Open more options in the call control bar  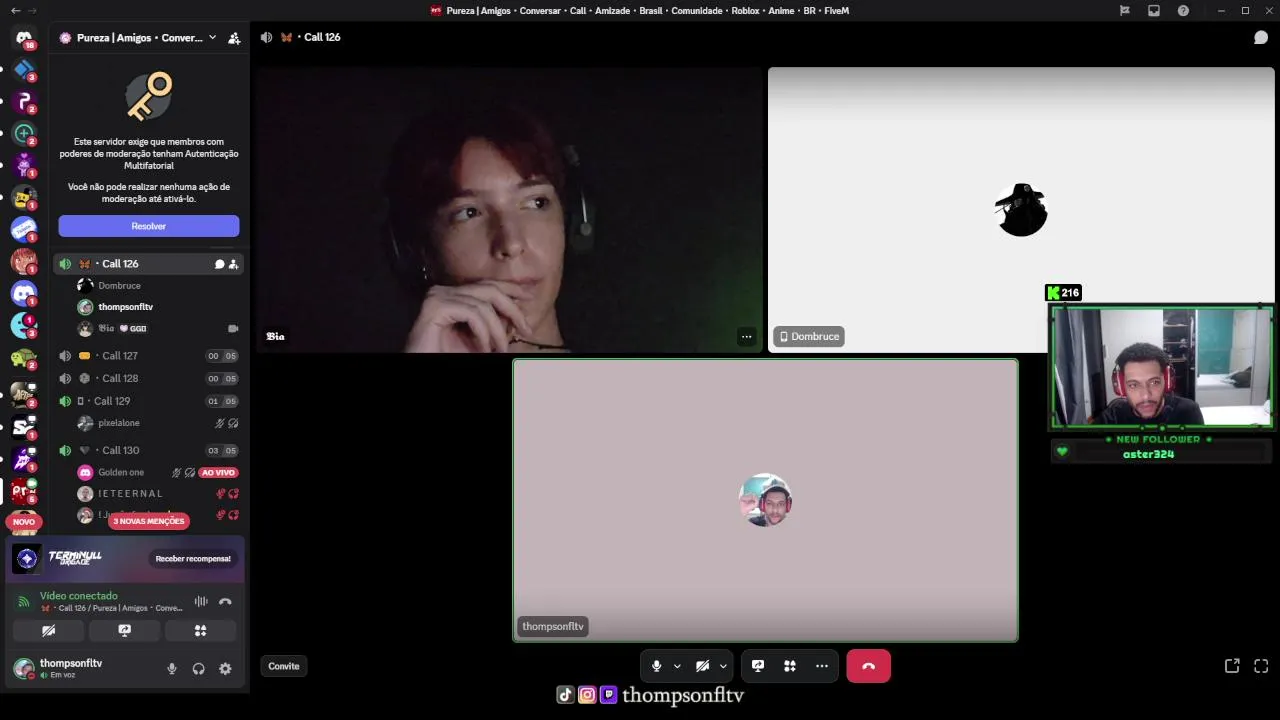[822, 666]
